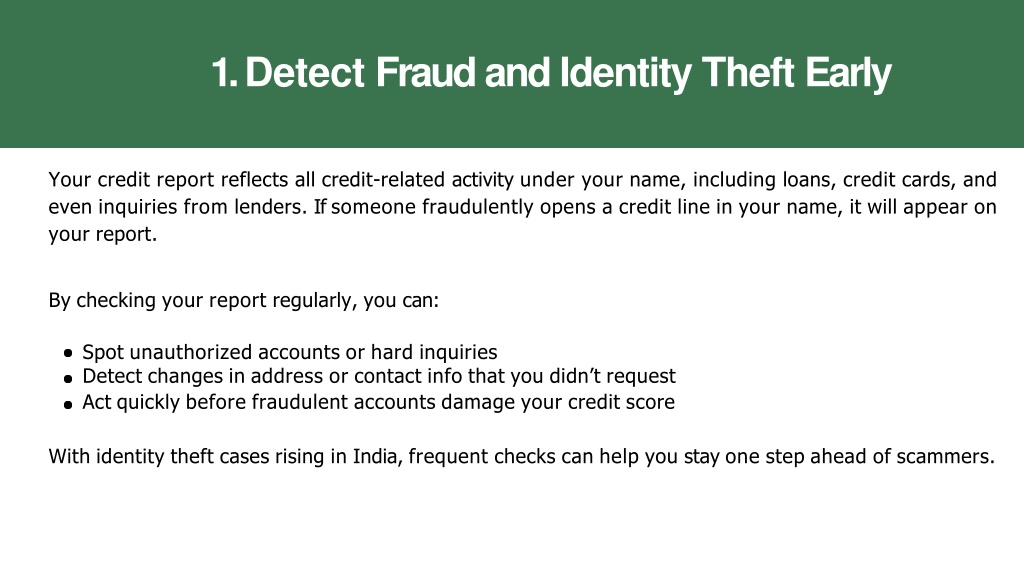Select the bullet dot before 'Act quickly'
Image resolution: width=1024 pixels, height=576 pixels.
click(68, 404)
